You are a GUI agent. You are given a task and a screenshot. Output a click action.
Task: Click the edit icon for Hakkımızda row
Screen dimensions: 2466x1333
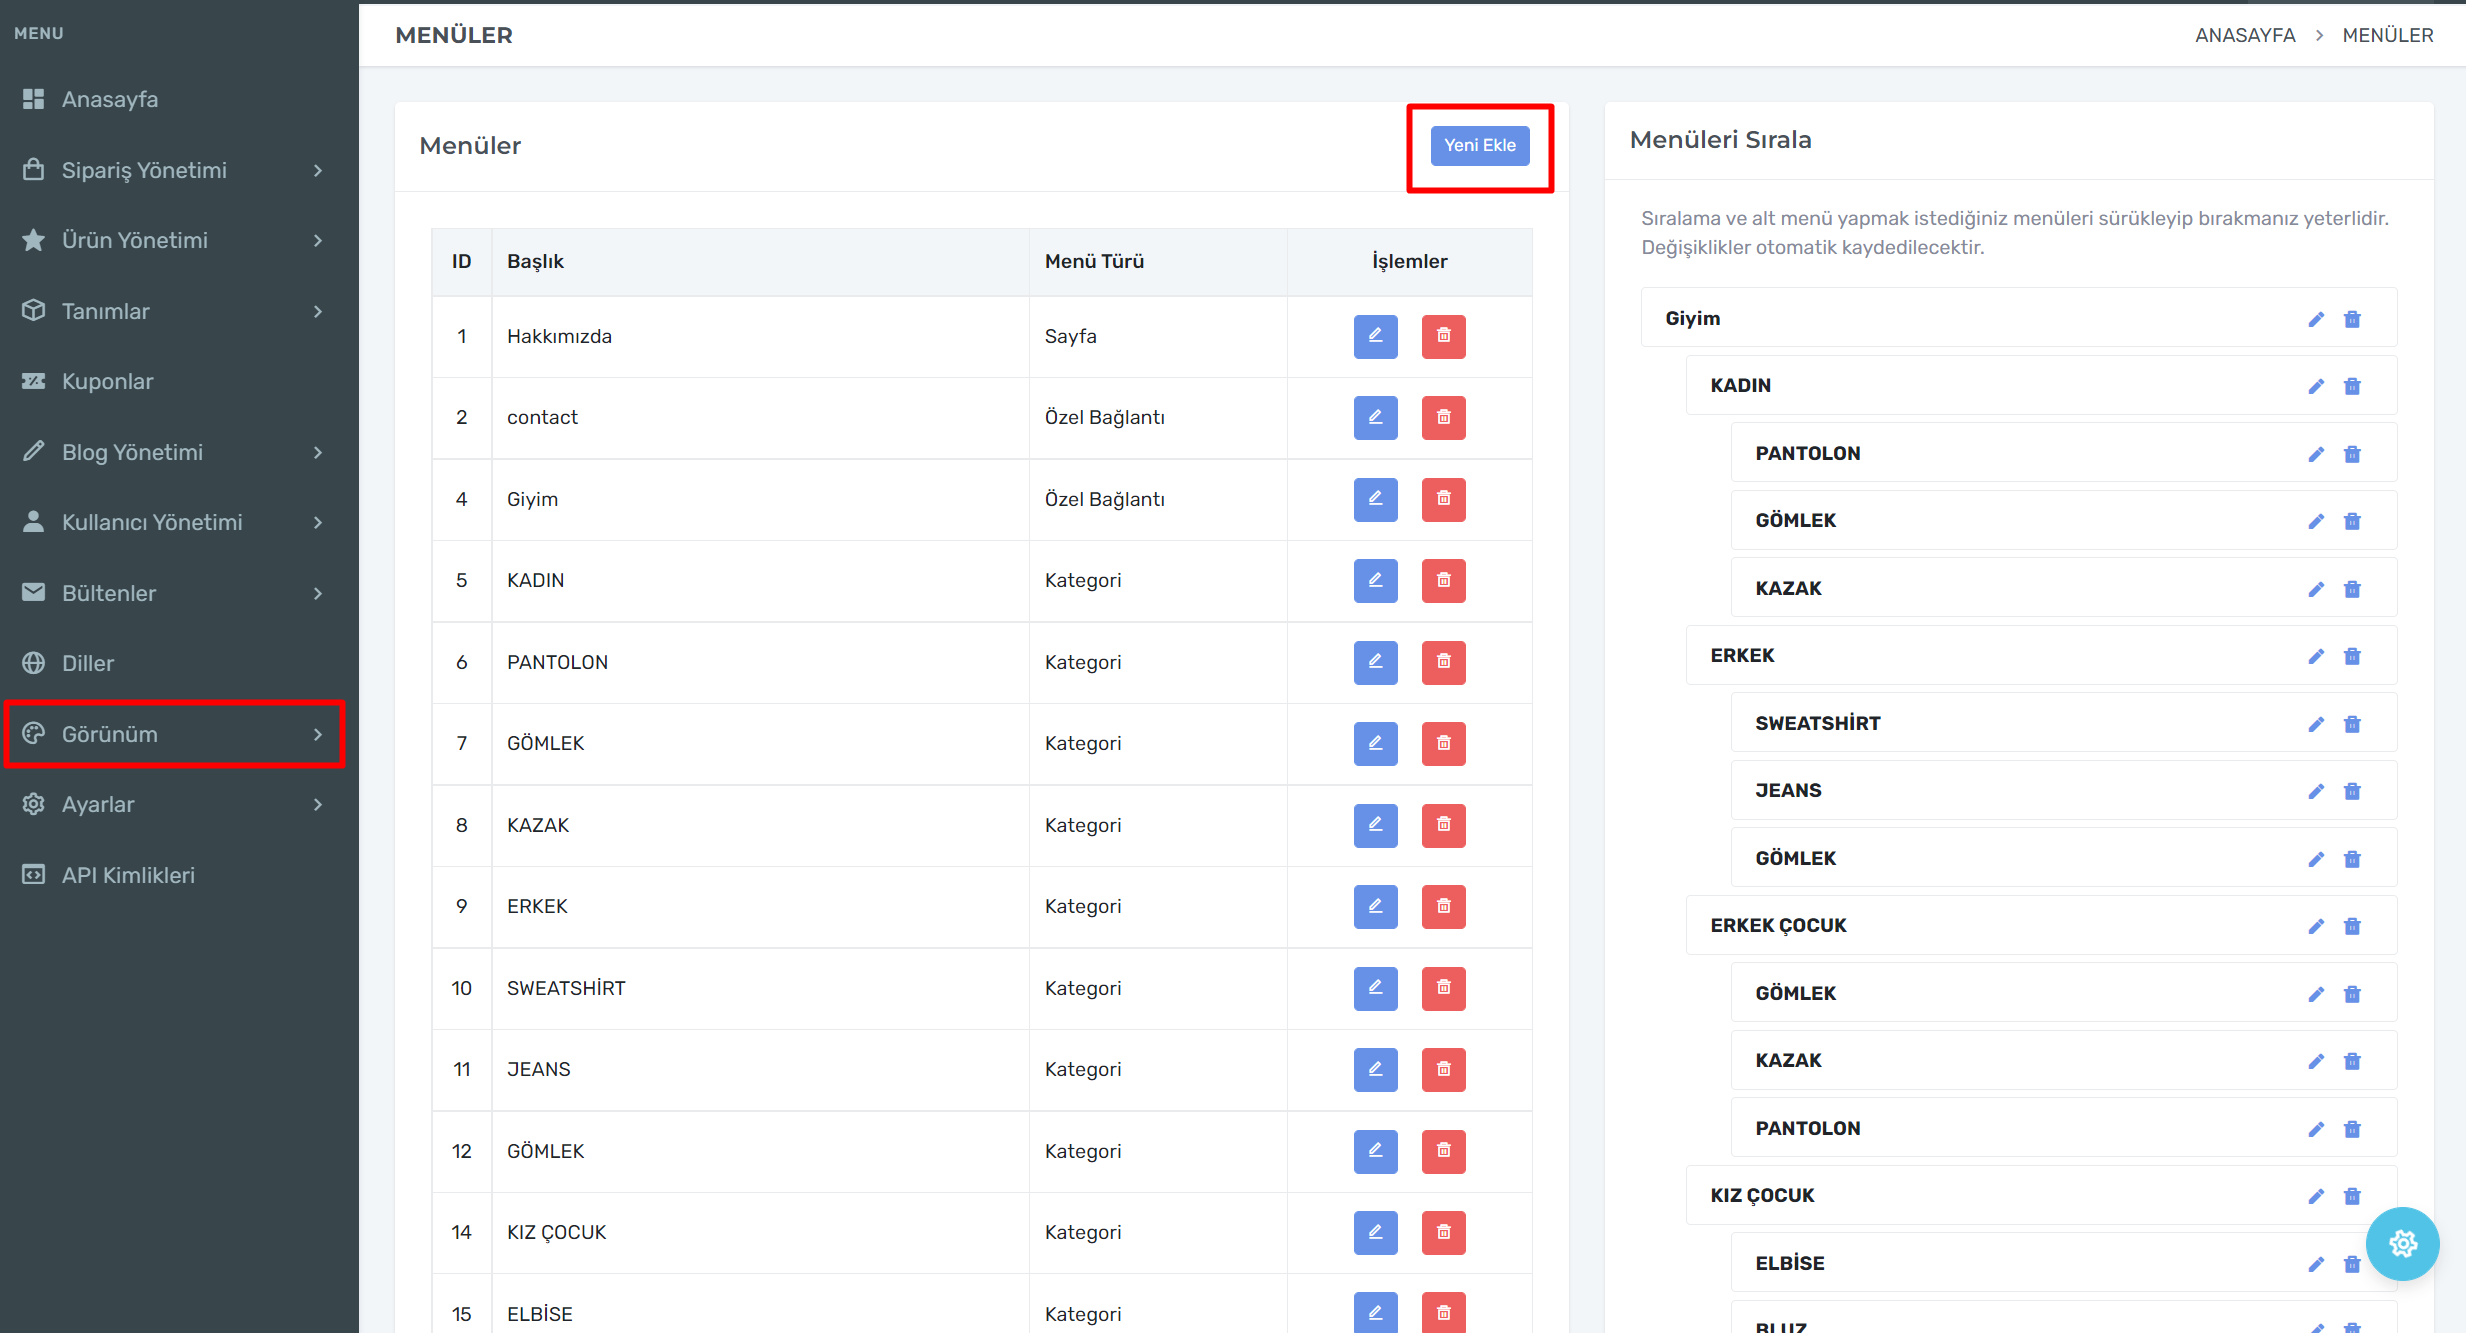tap(1375, 336)
